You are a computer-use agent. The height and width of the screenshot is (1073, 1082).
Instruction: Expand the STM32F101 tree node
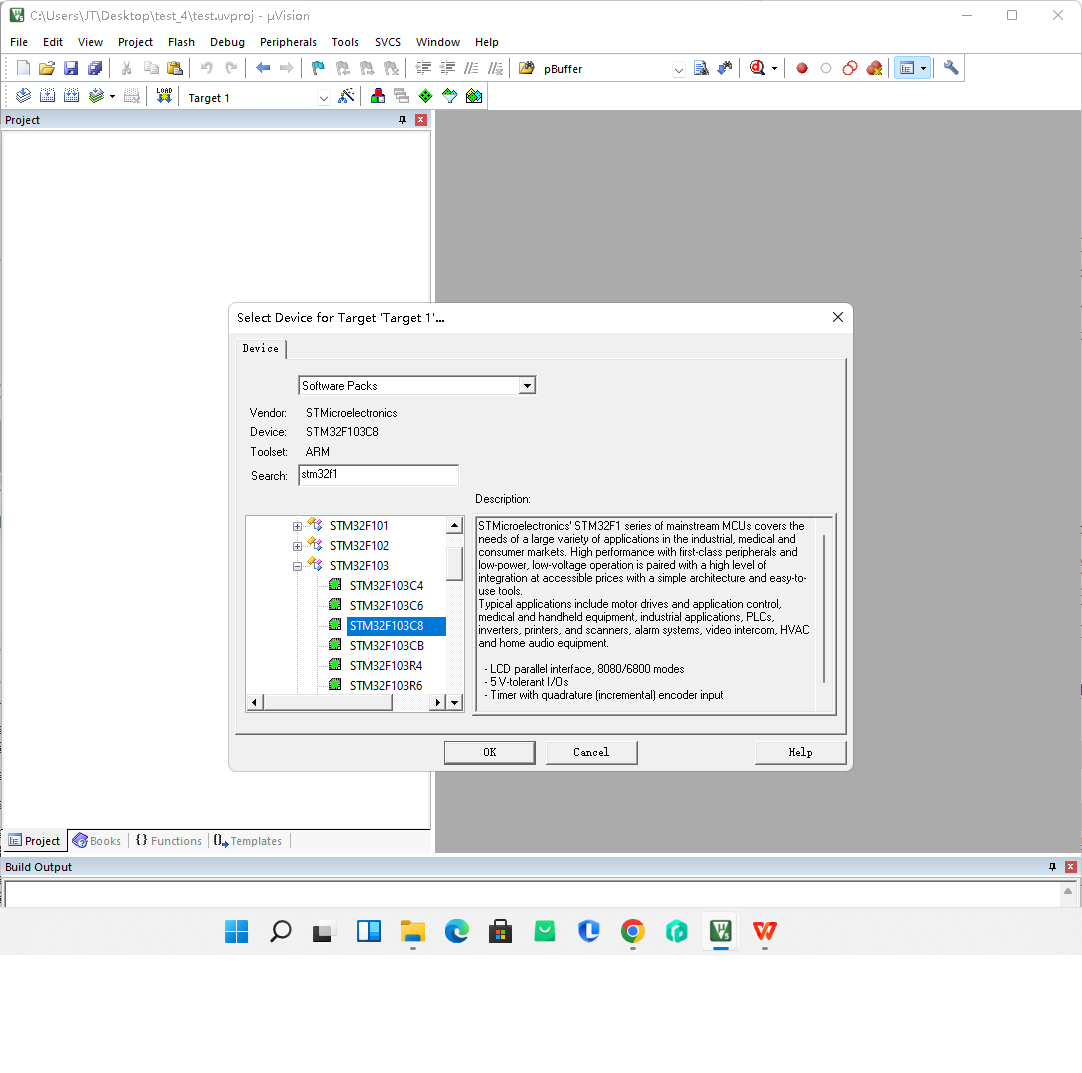(297, 526)
